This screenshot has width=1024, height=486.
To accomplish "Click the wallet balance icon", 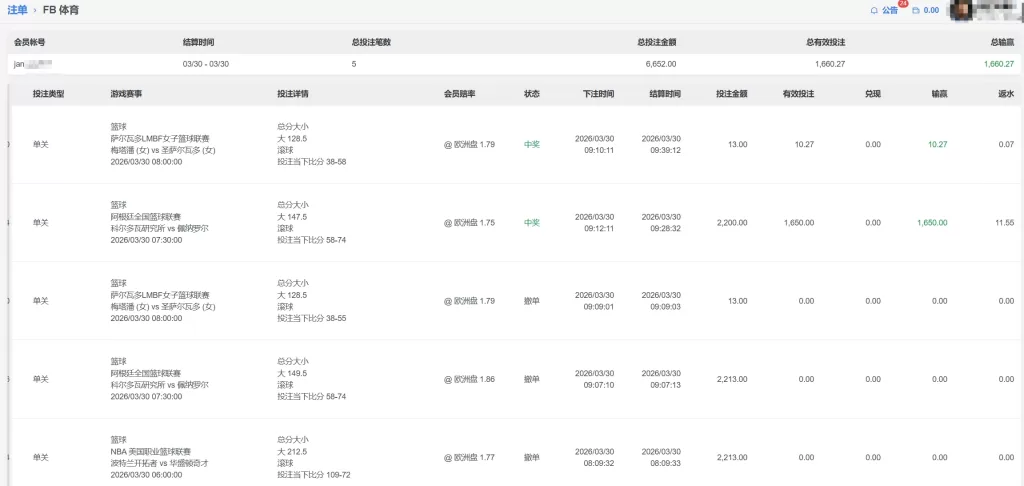I will coord(915,10).
